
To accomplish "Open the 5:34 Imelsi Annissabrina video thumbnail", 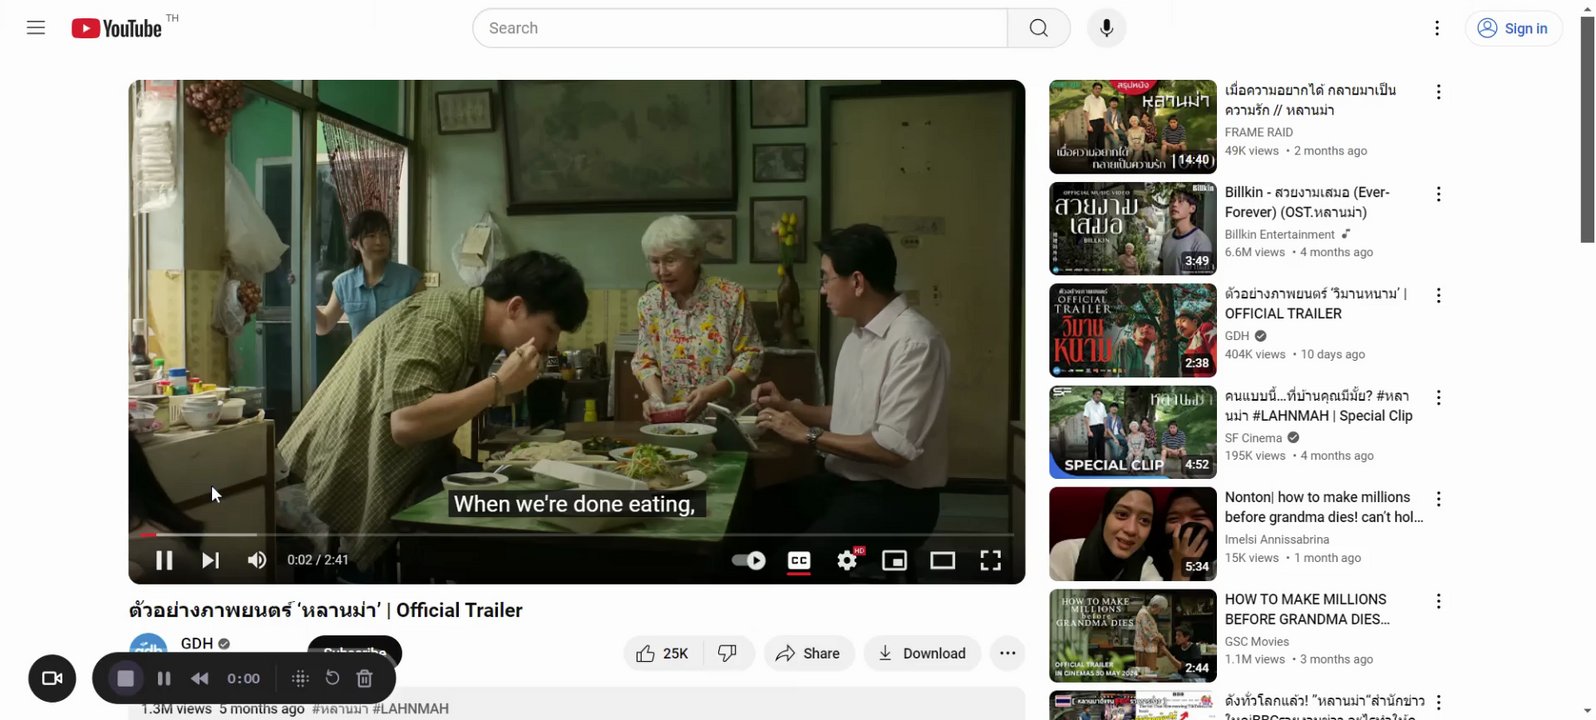I will click(x=1133, y=534).
